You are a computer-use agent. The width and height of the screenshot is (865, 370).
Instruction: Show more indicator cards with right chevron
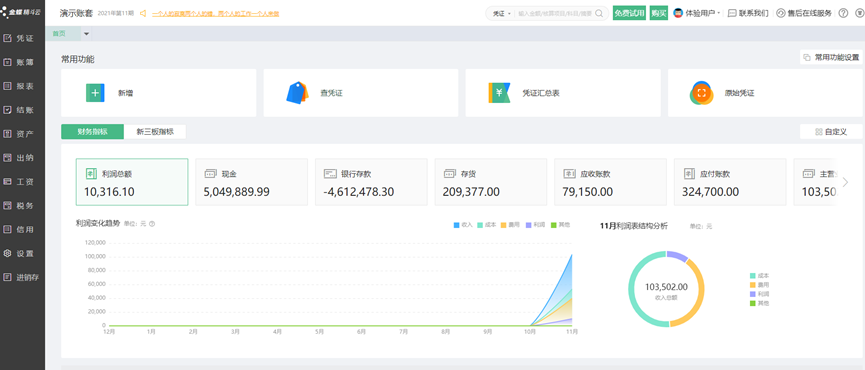[845, 182]
